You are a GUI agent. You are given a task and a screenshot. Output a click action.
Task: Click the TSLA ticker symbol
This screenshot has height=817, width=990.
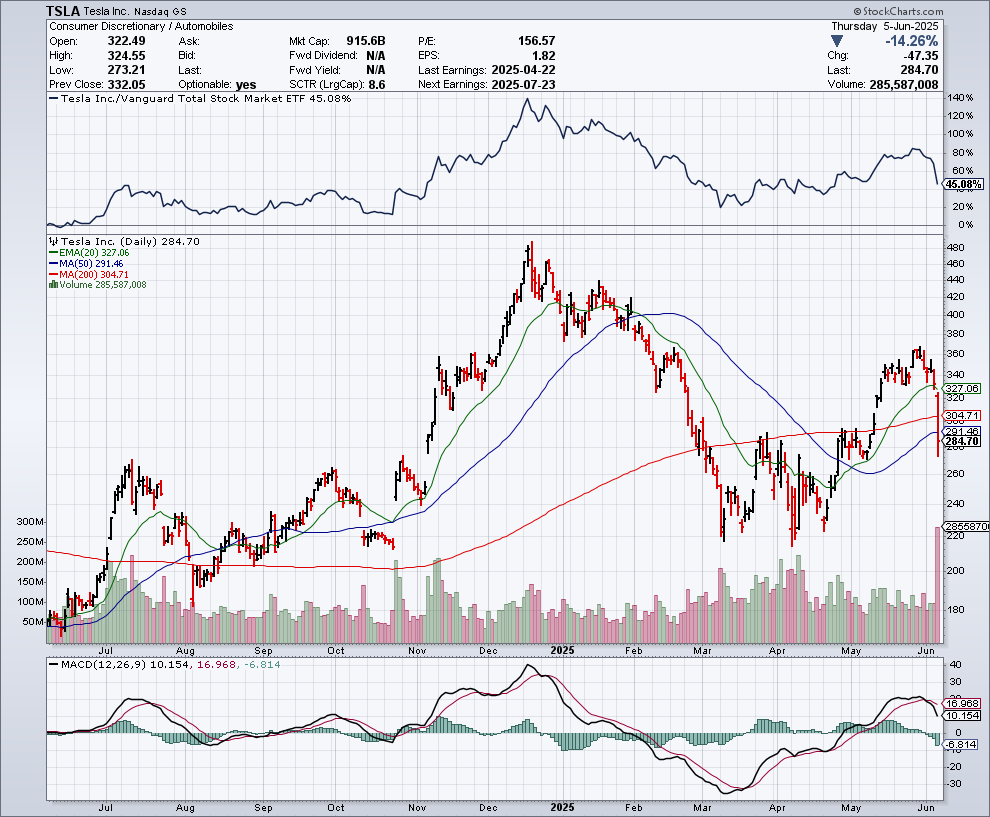63,11
